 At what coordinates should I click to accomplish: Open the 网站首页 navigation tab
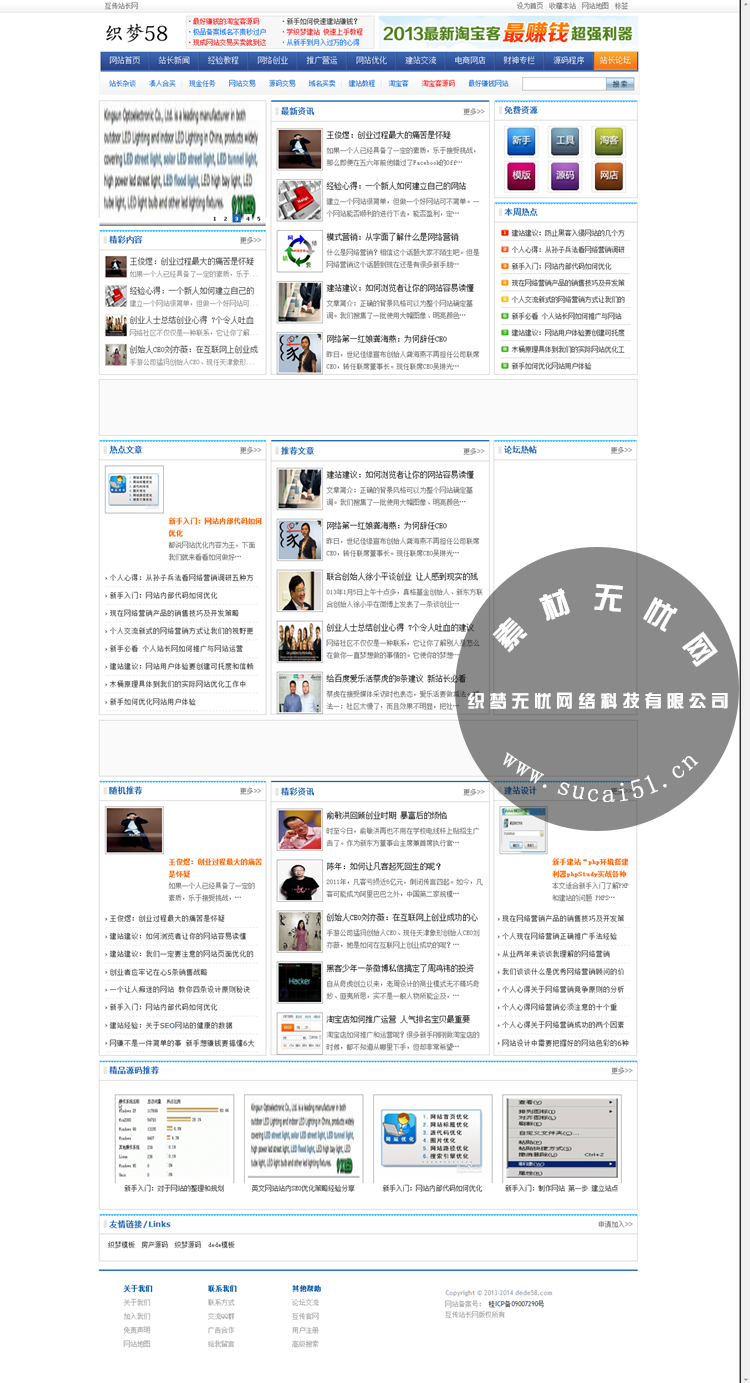pyautogui.click(x=124, y=60)
